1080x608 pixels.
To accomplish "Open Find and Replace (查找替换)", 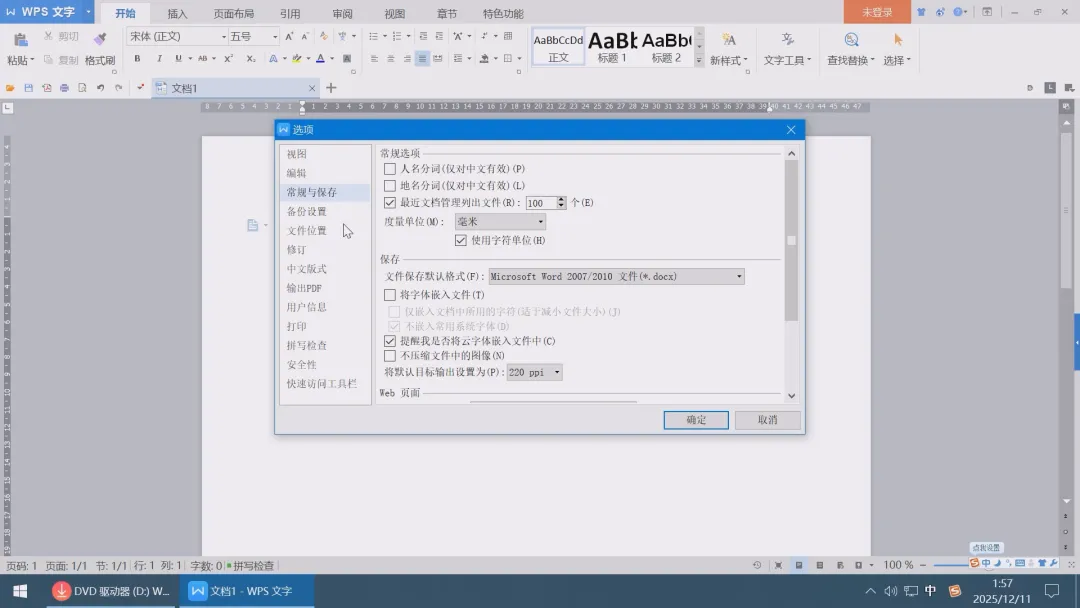I will pos(851,50).
